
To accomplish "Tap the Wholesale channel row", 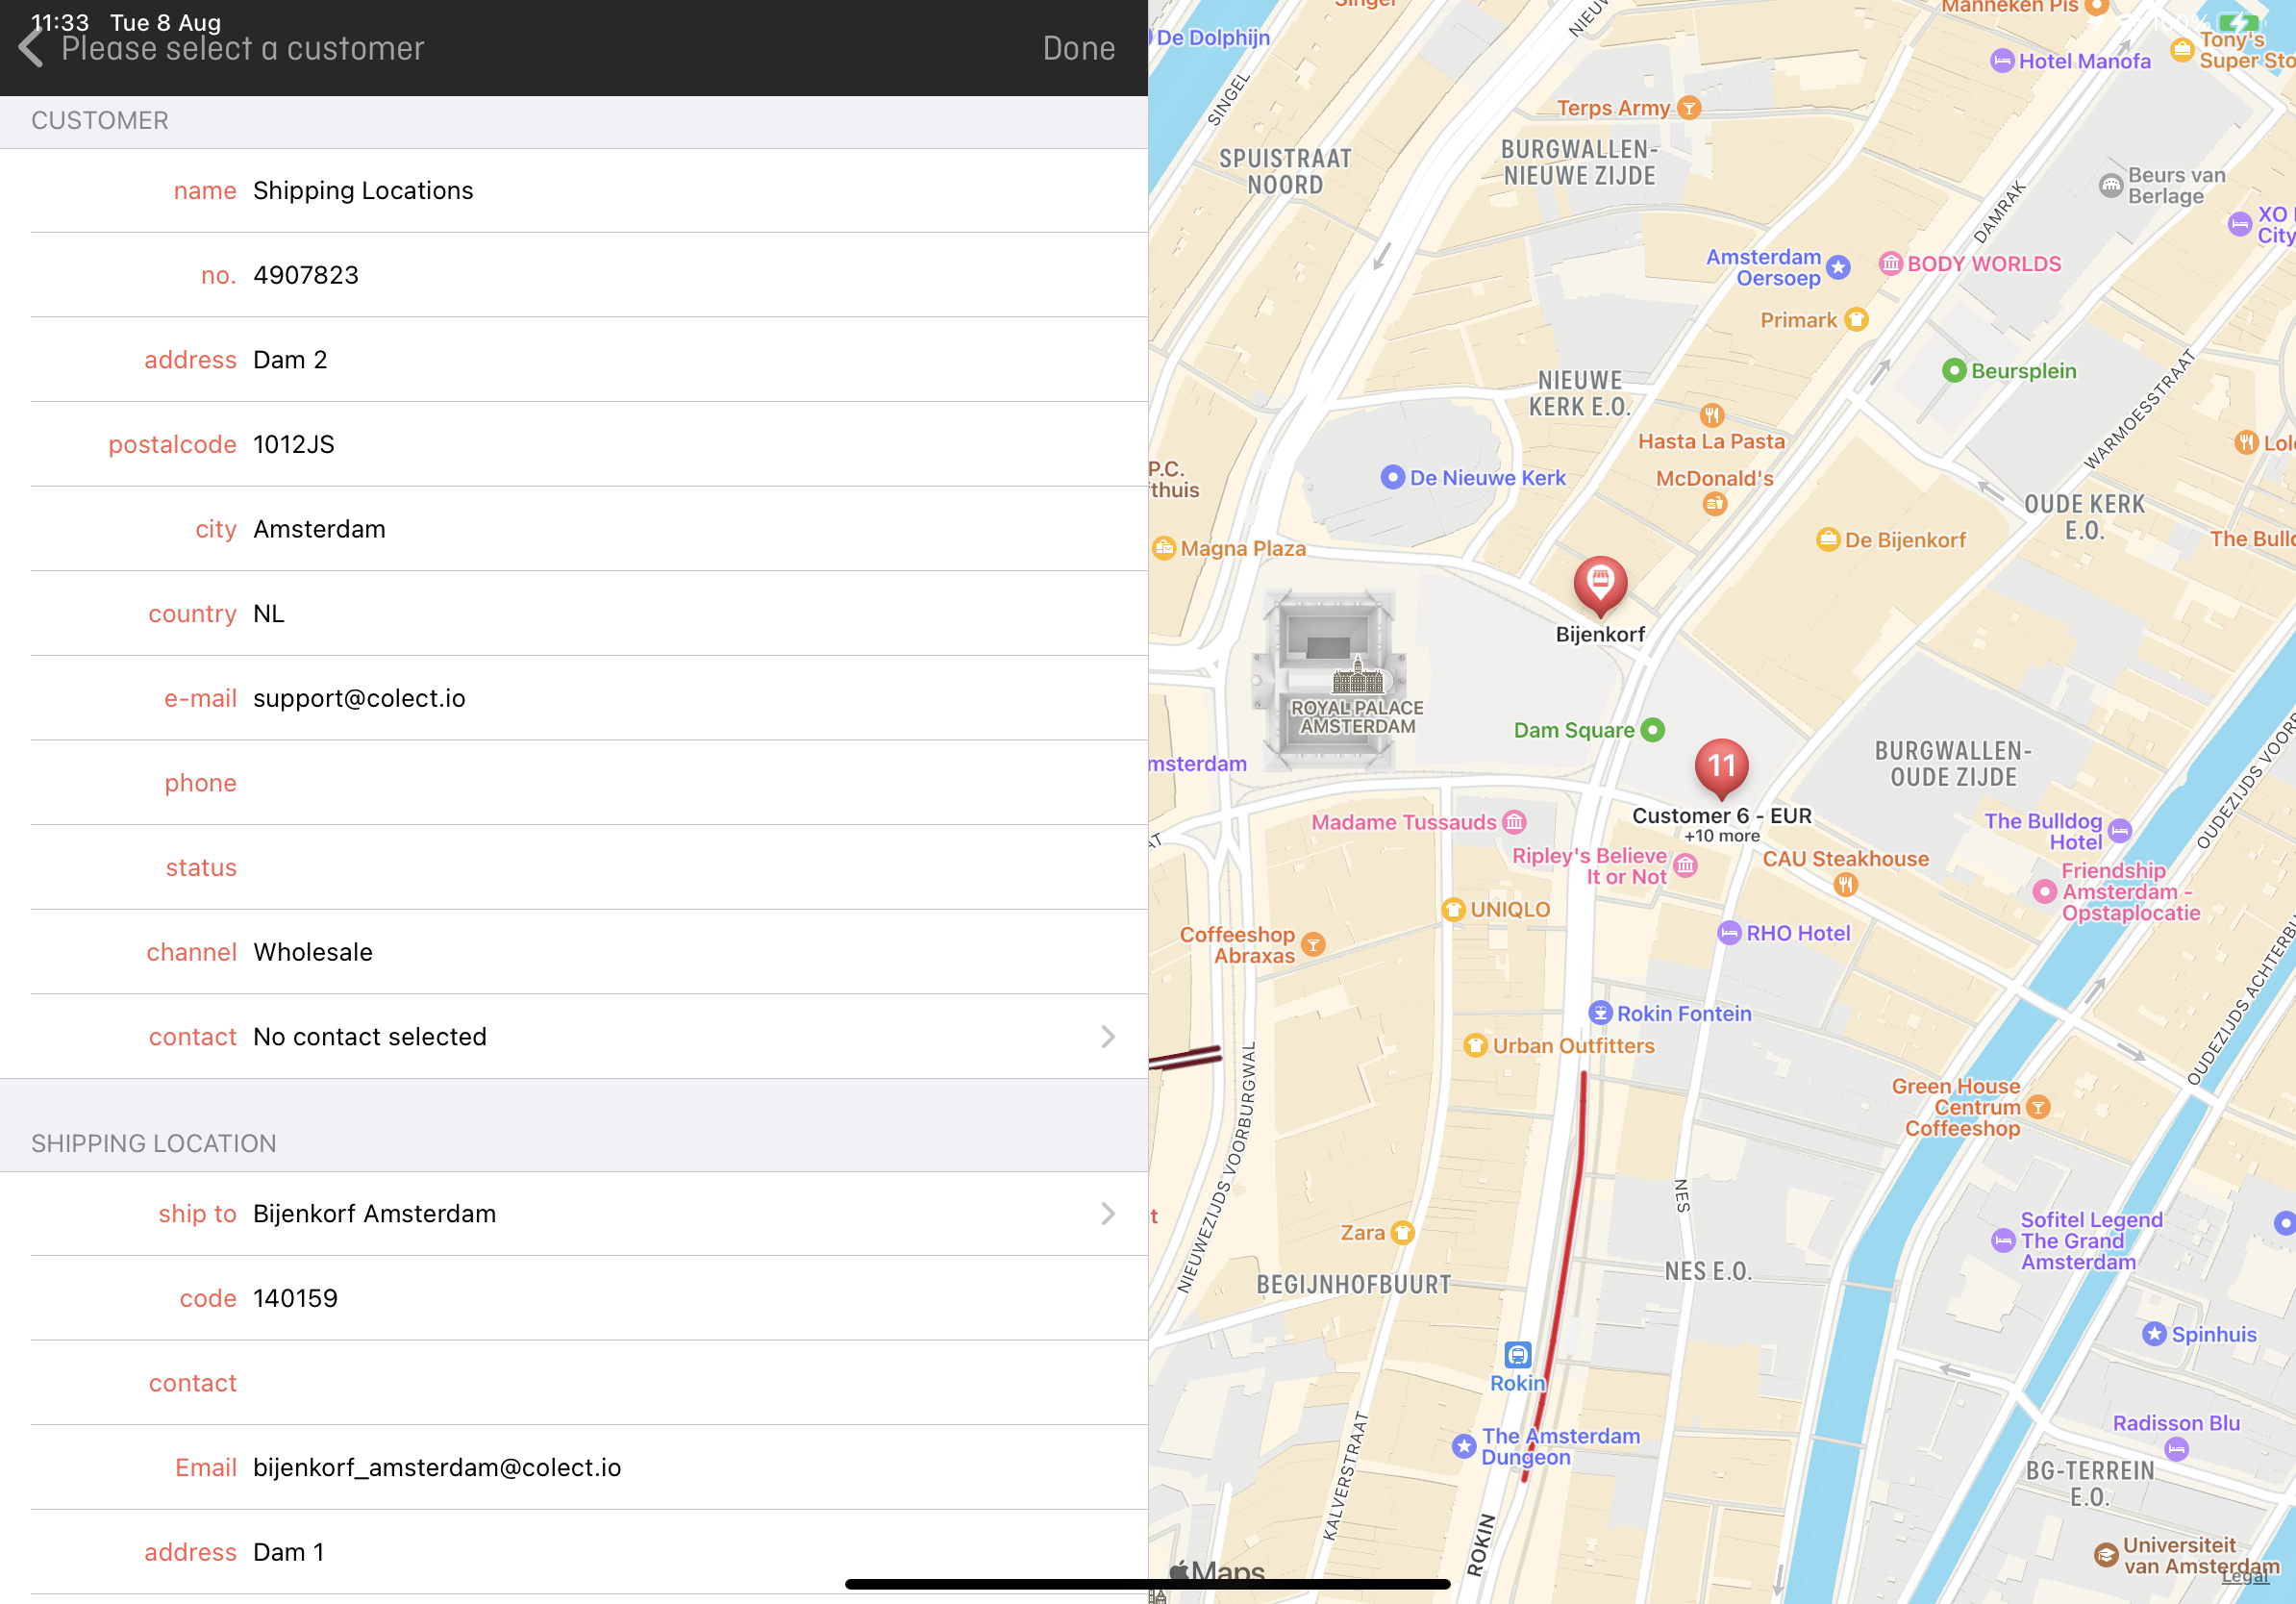I will point(312,952).
